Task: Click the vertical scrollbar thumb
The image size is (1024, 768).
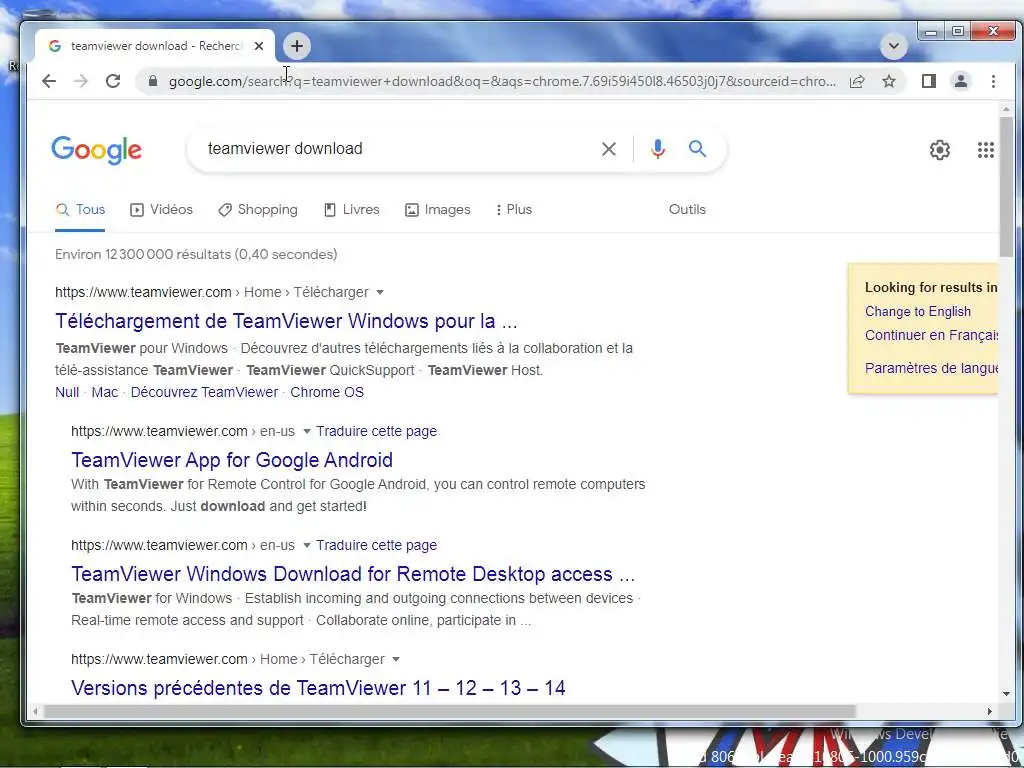Action: (x=1006, y=187)
